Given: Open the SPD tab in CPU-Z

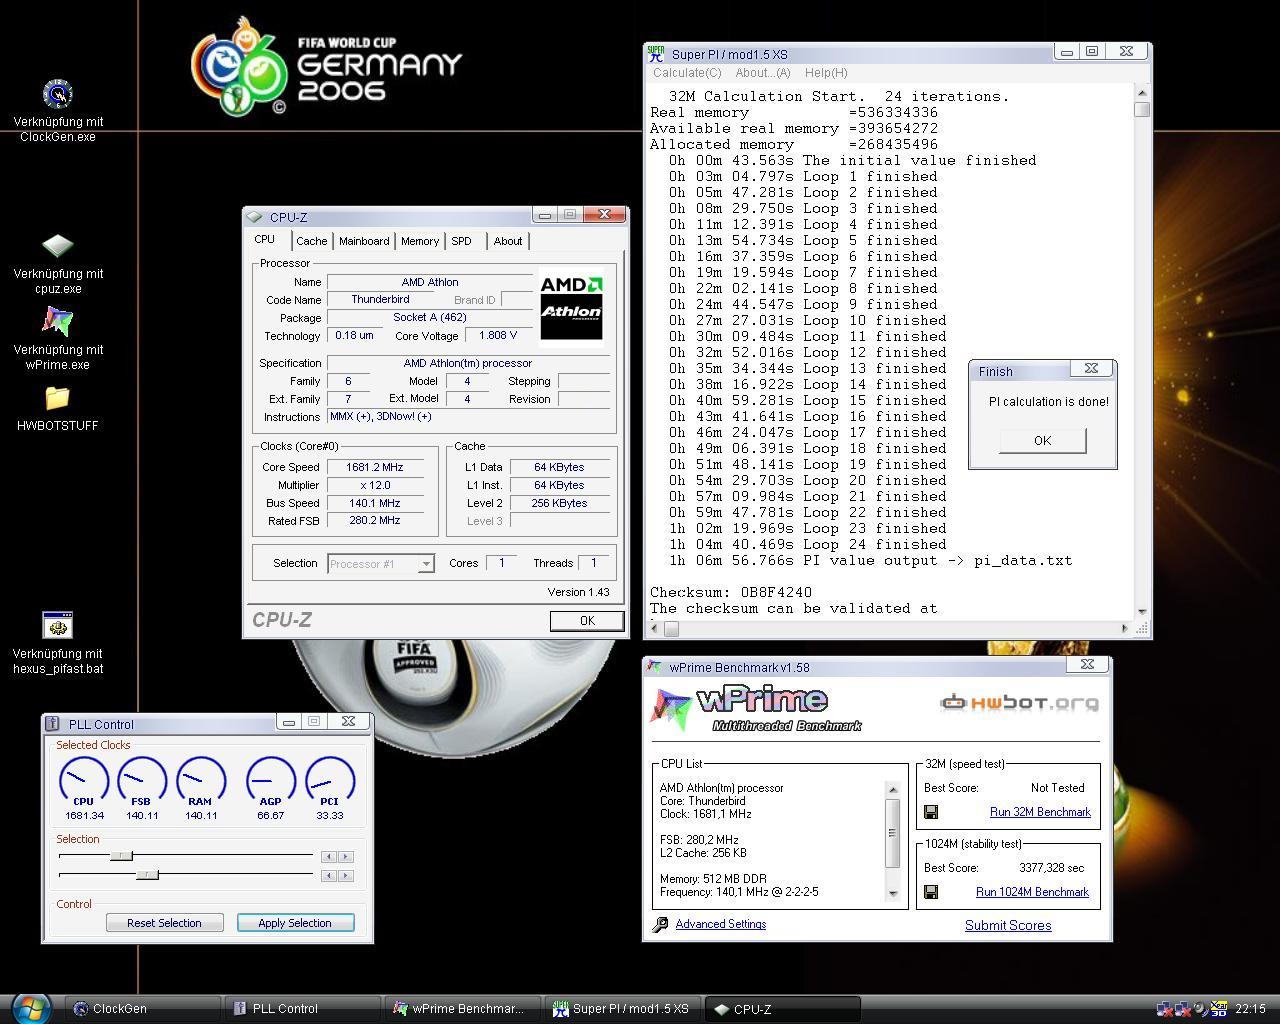Looking at the screenshot, I should (461, 241).
